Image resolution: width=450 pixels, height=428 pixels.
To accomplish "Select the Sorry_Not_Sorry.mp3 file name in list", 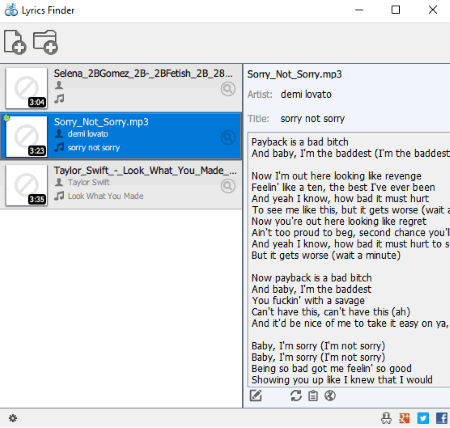I will pyautogui.click(x=101, y=122).
